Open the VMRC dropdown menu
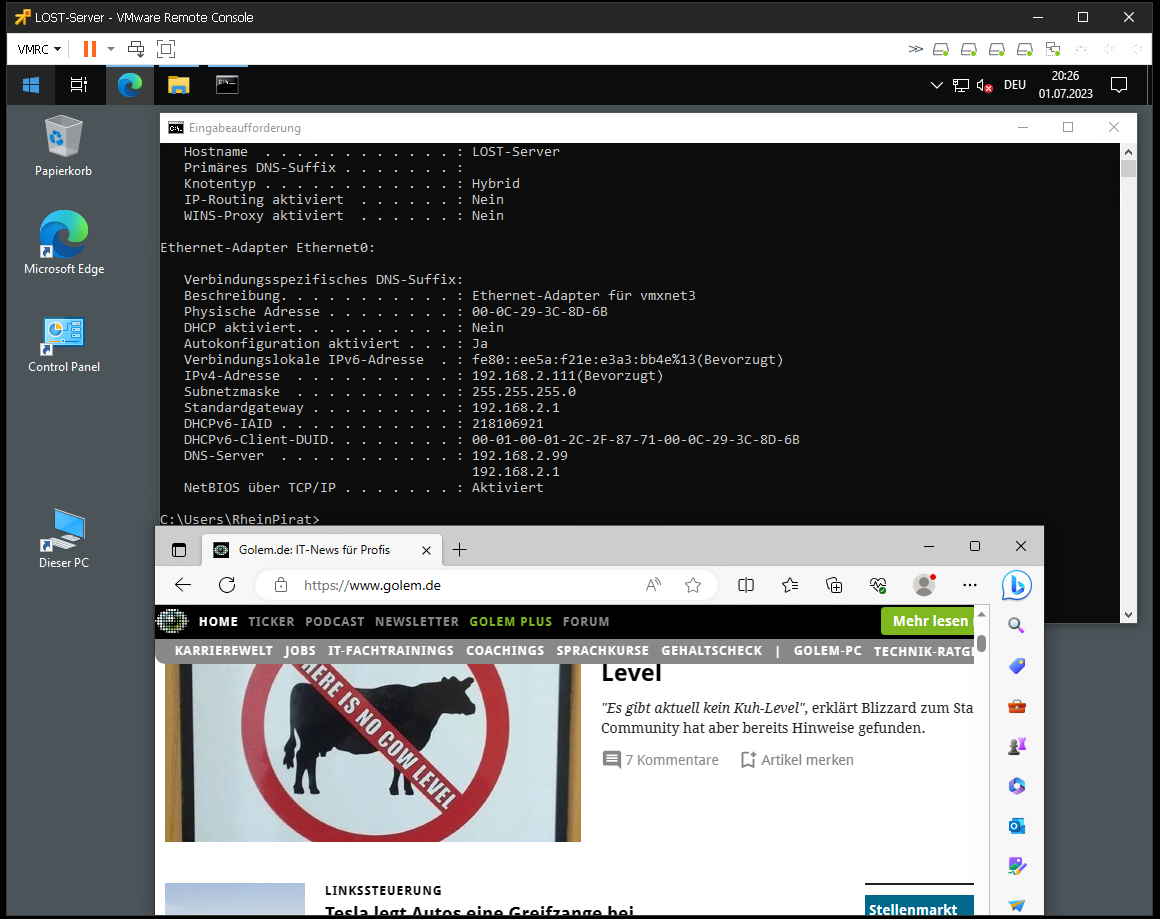 click(38, 50)
